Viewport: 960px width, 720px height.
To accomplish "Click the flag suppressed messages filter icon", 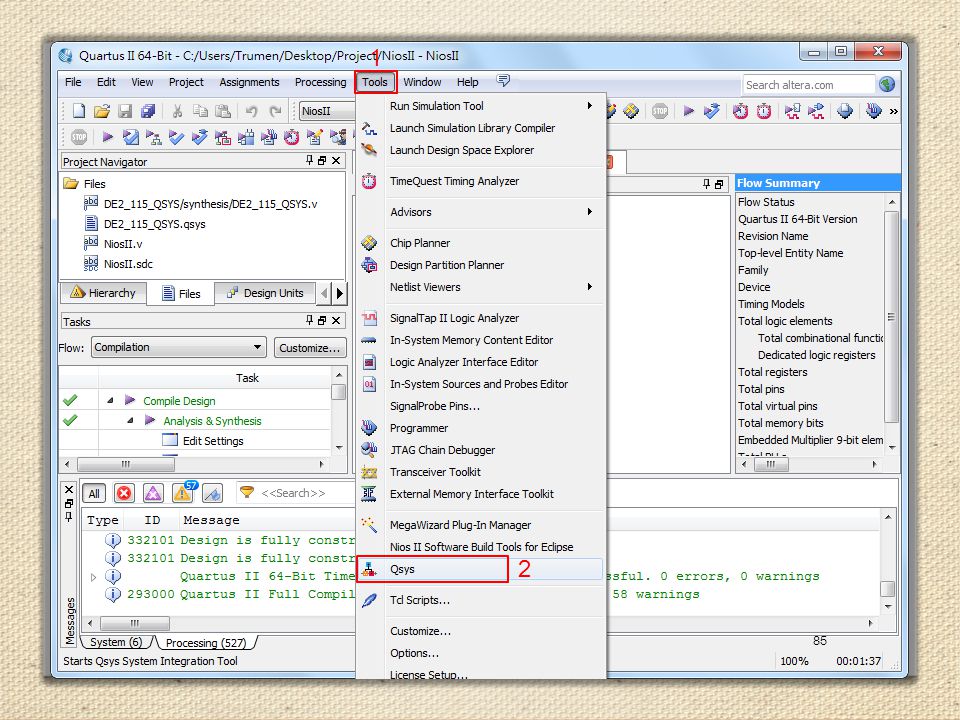I will [212, 493].
